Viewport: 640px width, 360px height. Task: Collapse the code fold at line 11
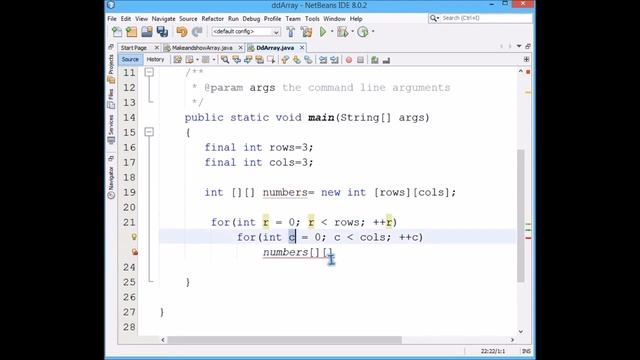[x=149, y=72]
